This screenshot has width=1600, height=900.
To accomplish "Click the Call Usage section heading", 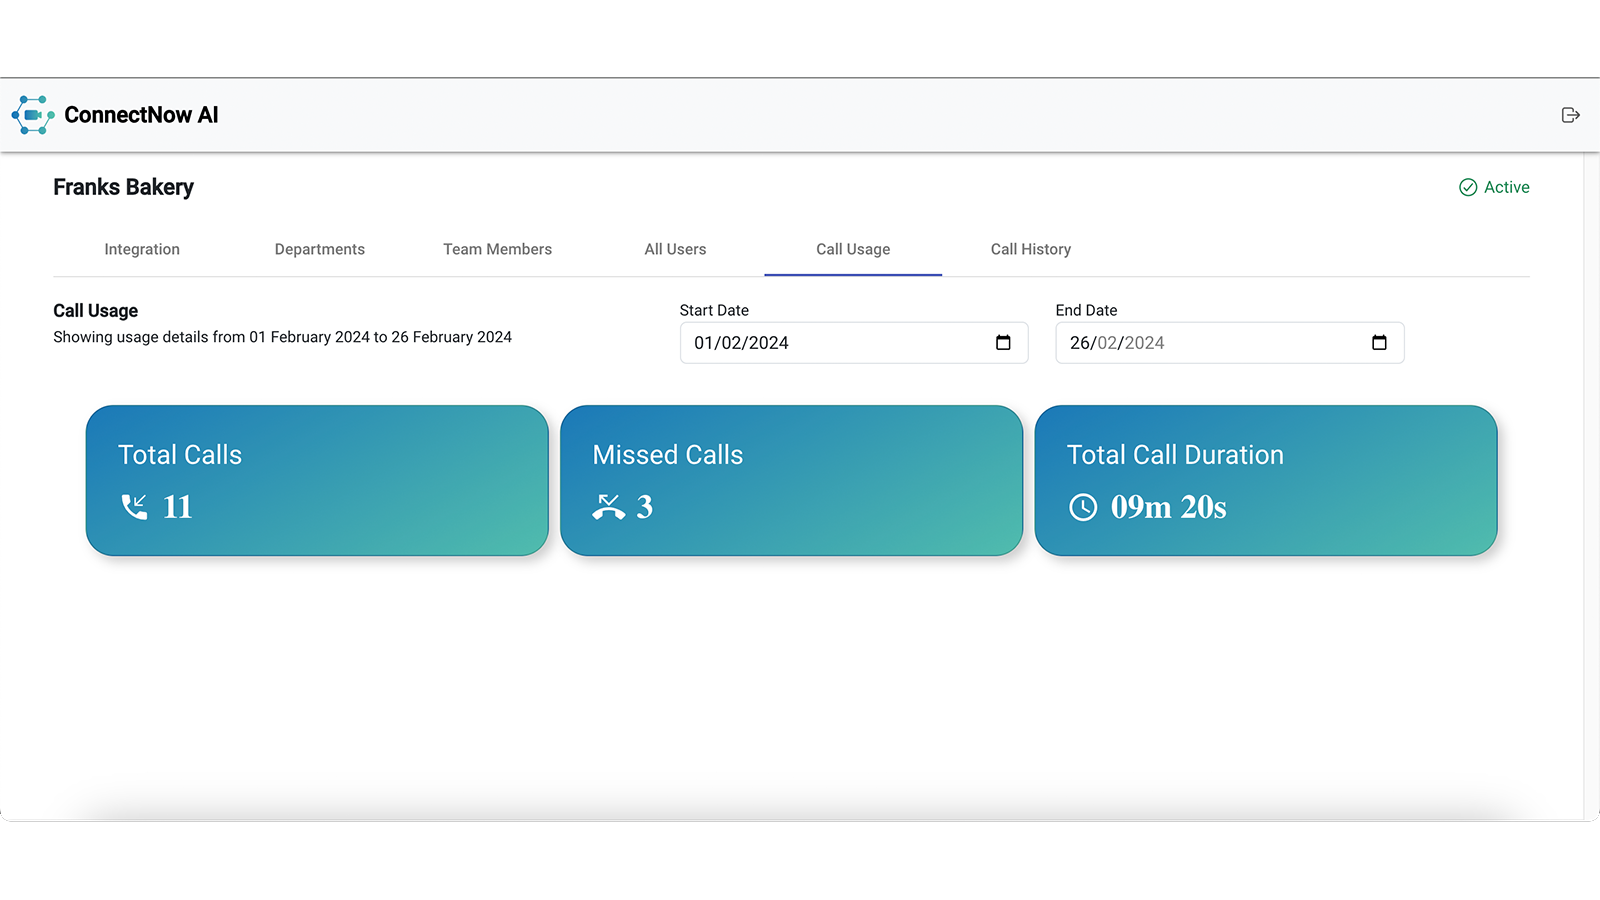I will pos(96,311).
